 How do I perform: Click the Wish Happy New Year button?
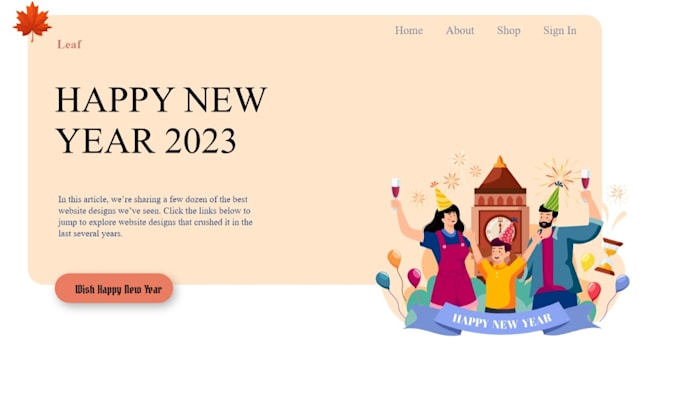coord(114,288)
